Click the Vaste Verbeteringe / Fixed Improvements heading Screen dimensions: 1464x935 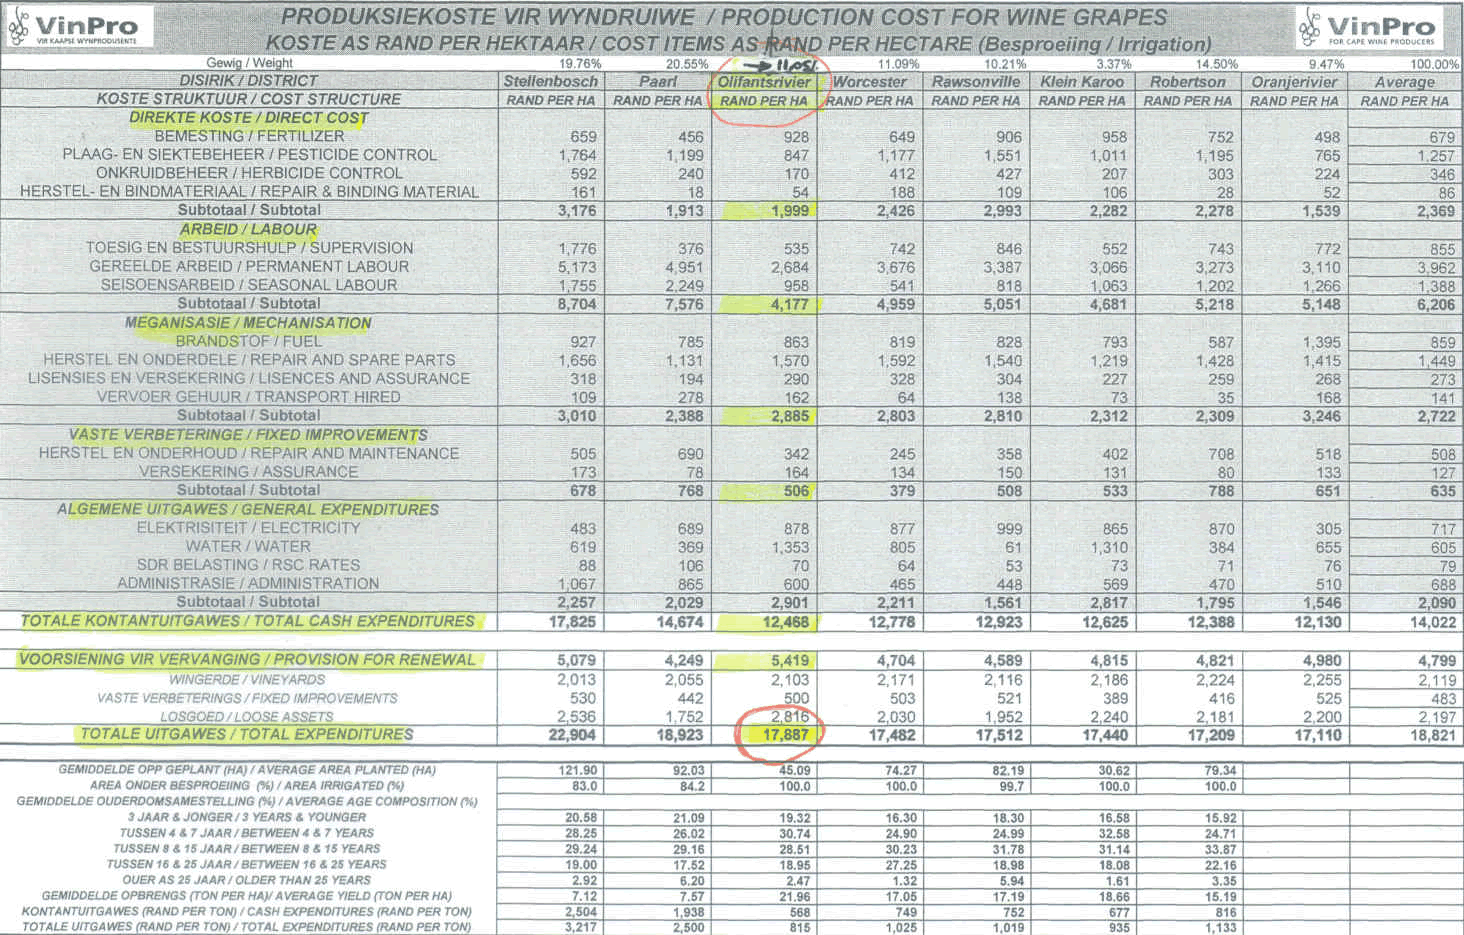click(248, 435)
